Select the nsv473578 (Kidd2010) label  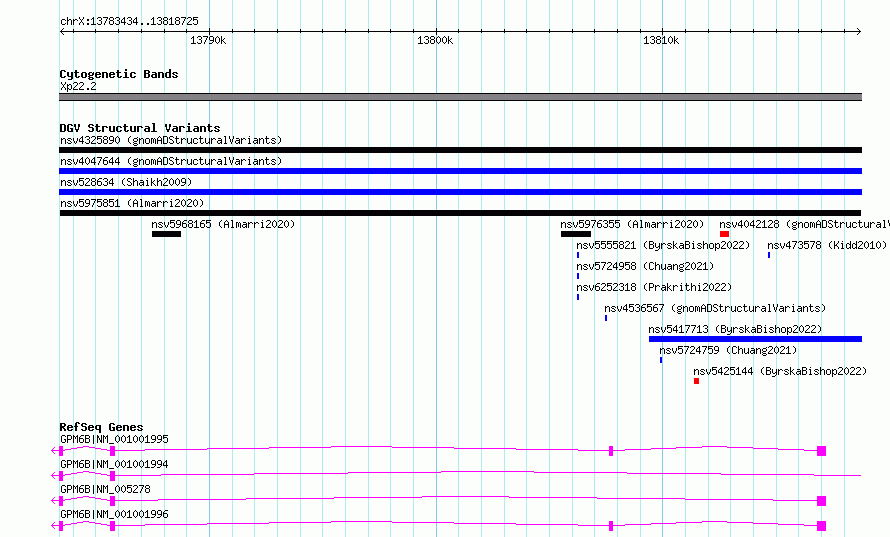[x=827, y=245]
